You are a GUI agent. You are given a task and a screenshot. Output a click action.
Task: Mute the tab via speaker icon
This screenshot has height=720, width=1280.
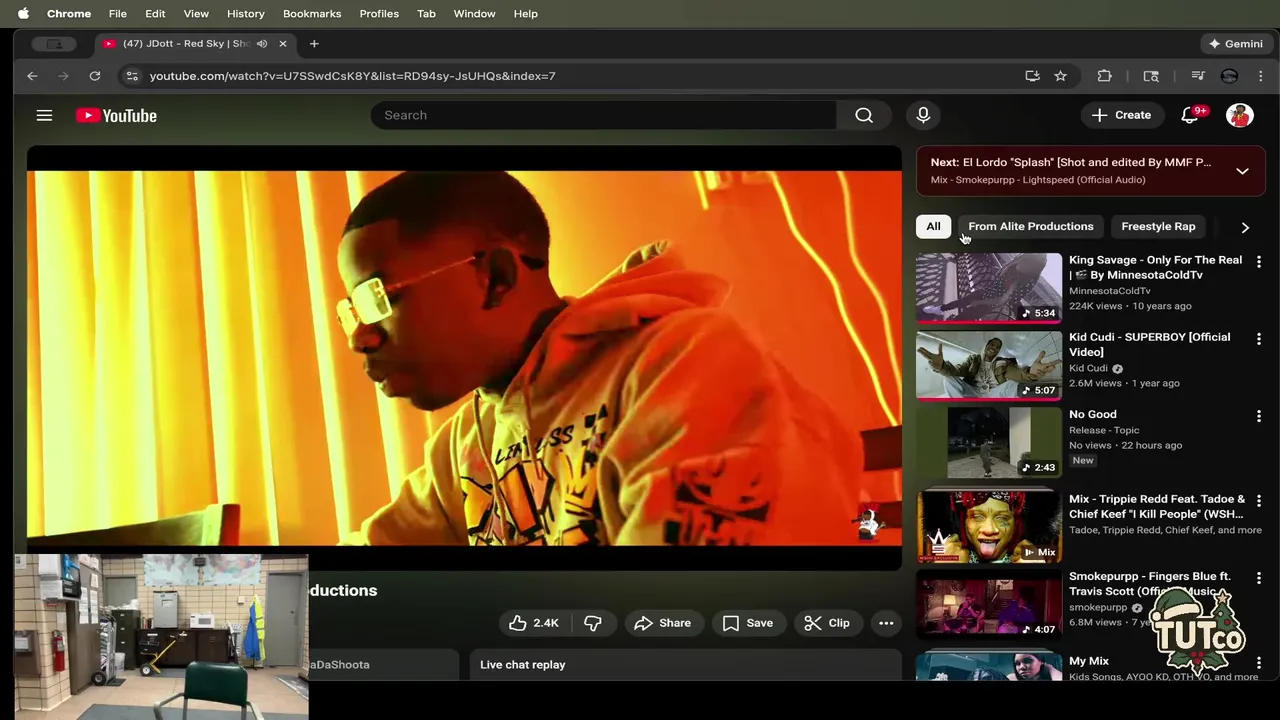click(261, 44)
